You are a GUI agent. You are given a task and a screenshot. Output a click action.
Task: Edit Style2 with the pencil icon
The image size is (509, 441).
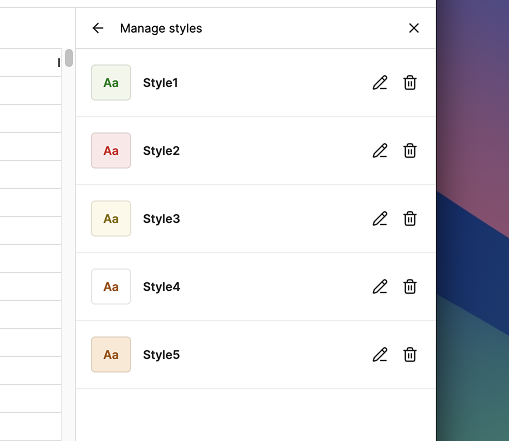pyautogui.click(x=380, y=151)
